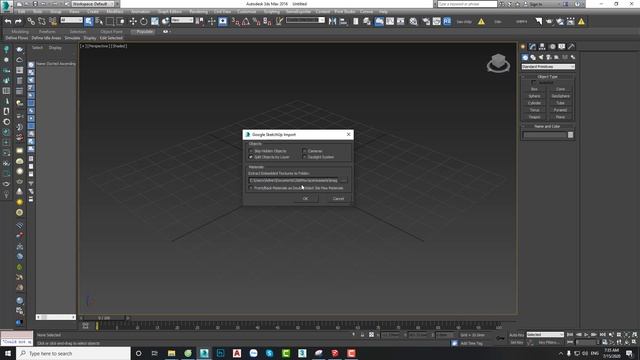640x360 pixels.
Task: Choose the Rectangular Selection Region tool
Action: (110, 21)
